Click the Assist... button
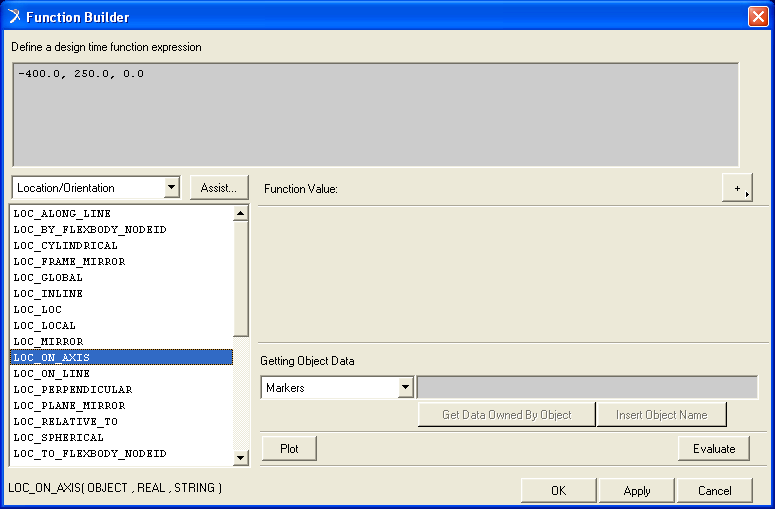Image resolution: width=775 pixels, height=509 pixels. tap(218, 188)
